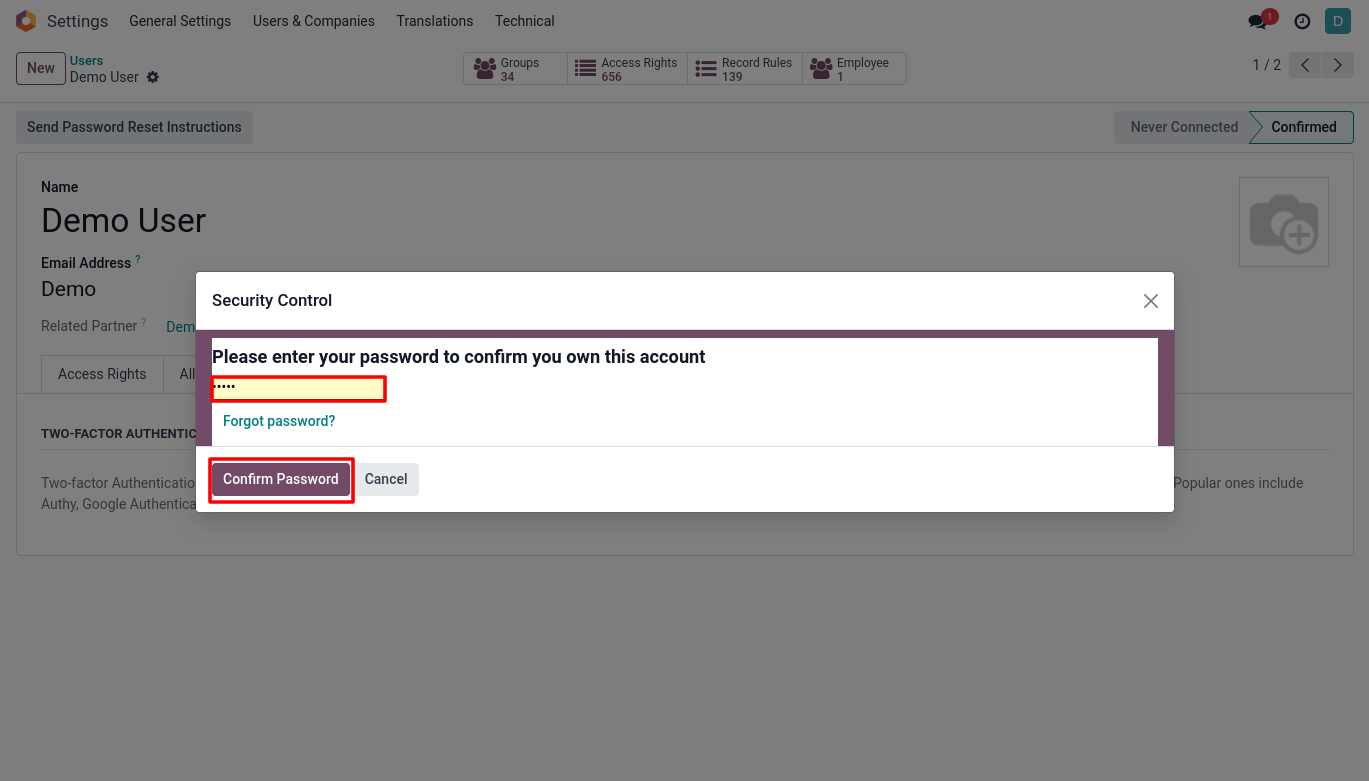Click the password input field
1369x781 pixels.
(x=298, y=388)
